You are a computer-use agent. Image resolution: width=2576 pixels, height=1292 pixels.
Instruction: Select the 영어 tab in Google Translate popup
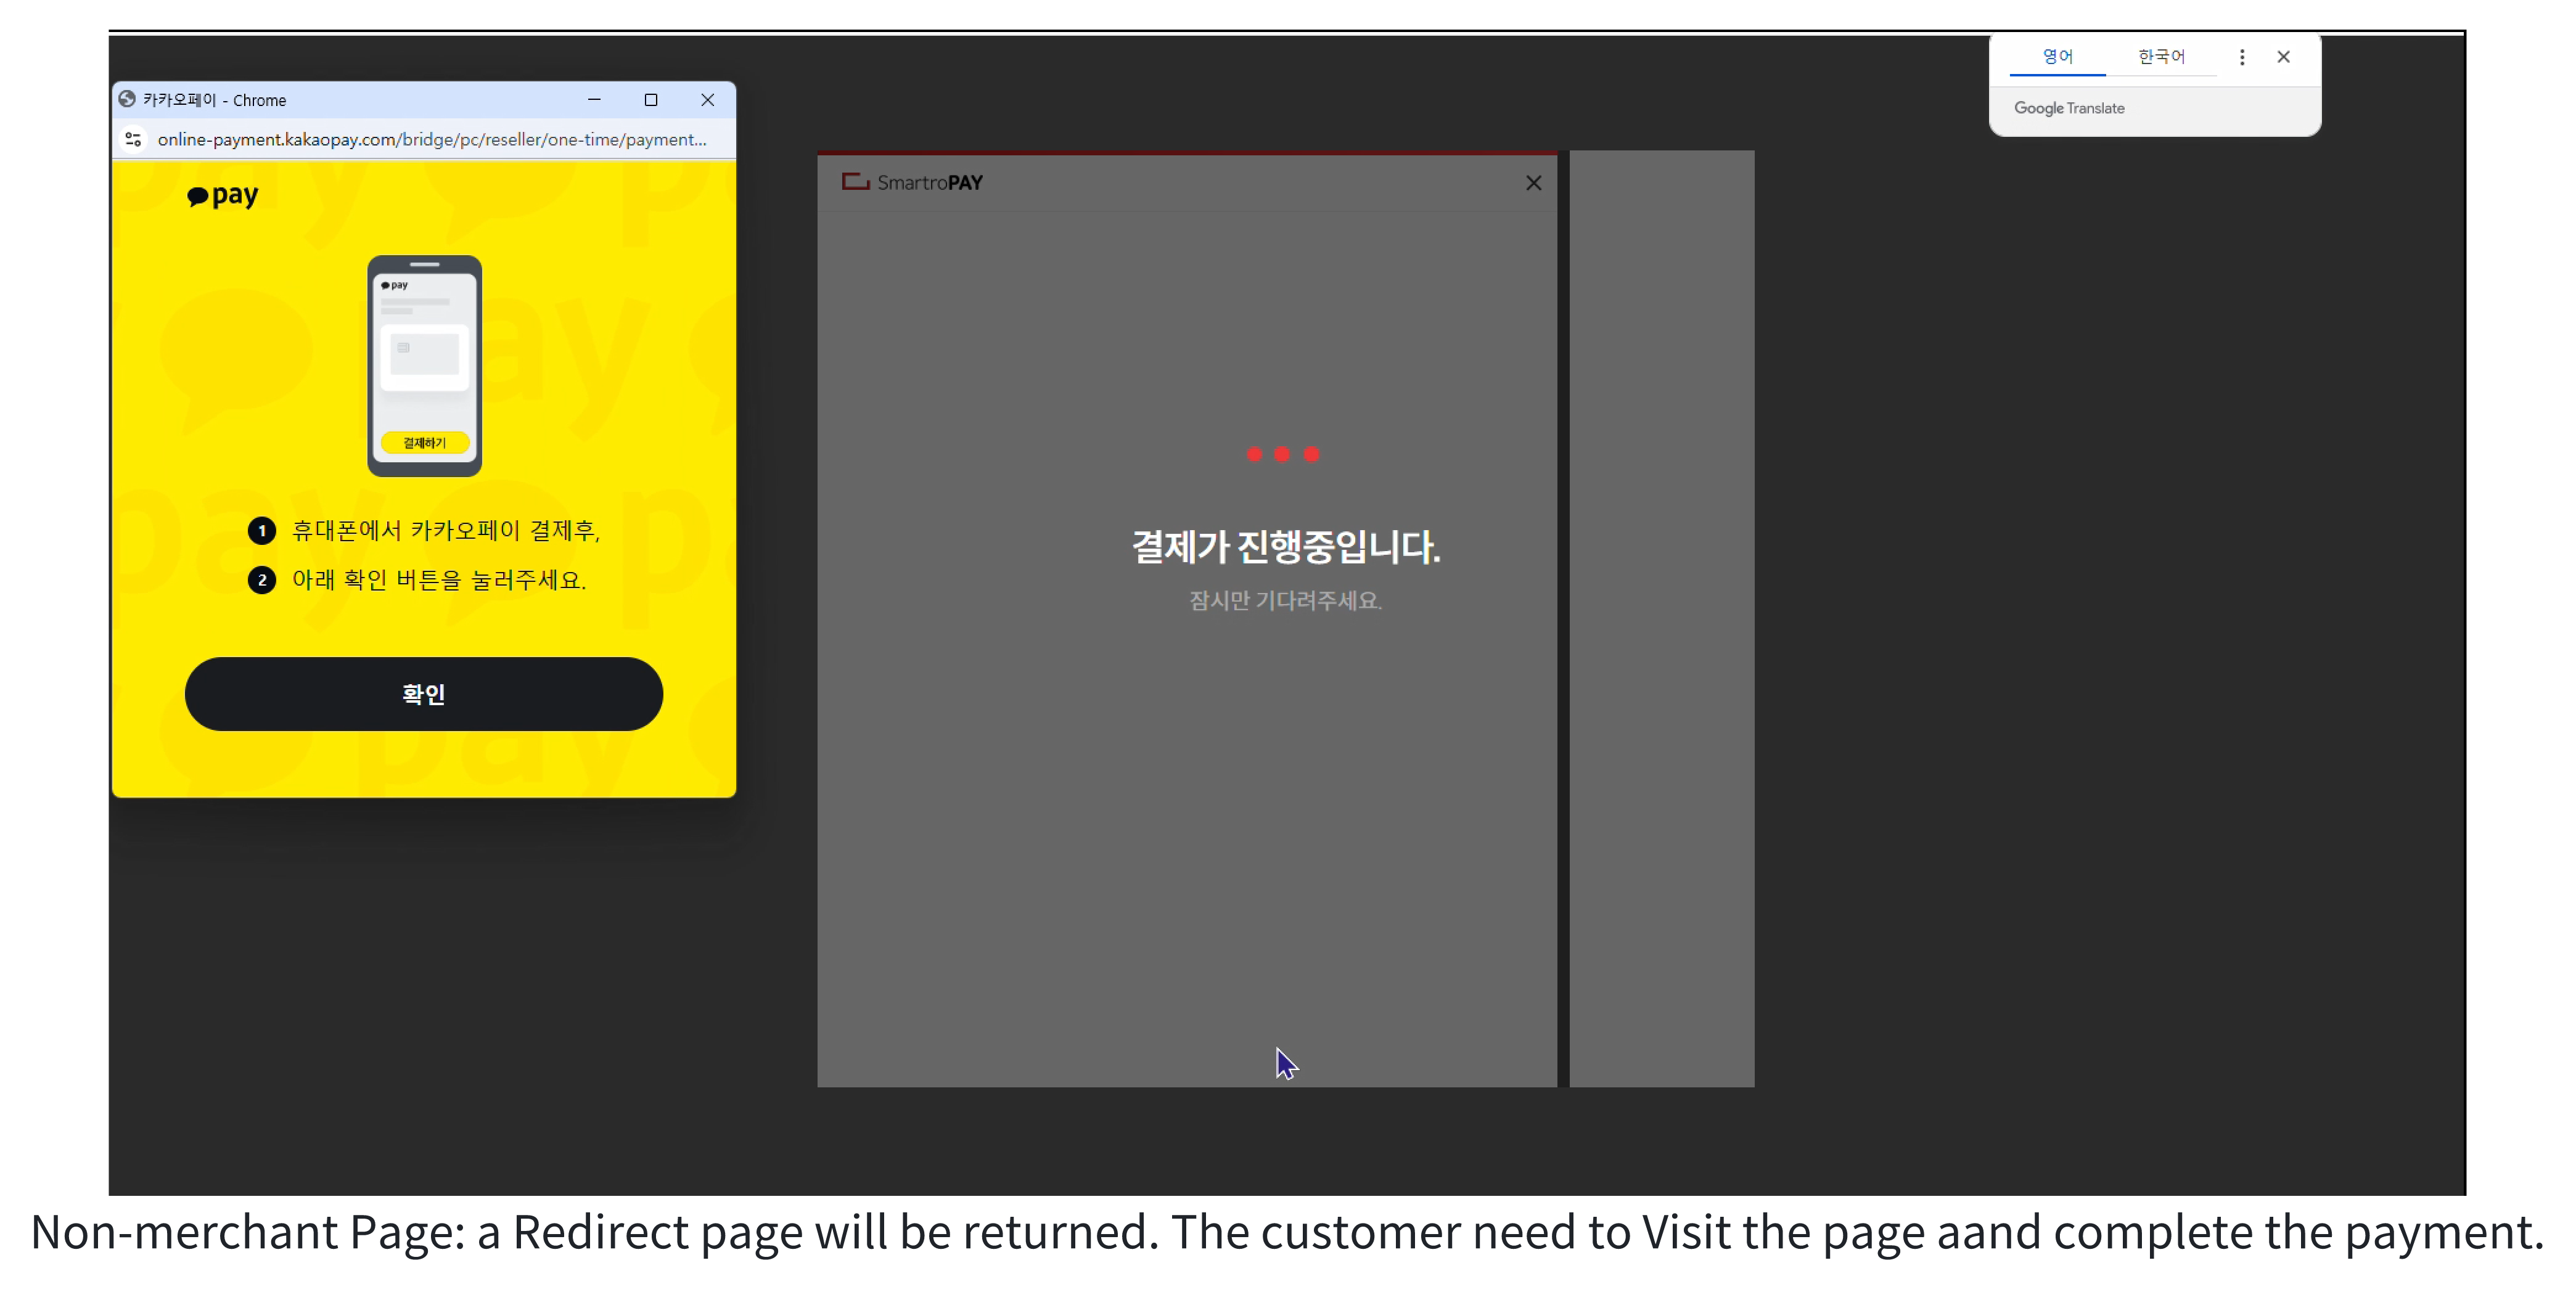(2057, 57)
